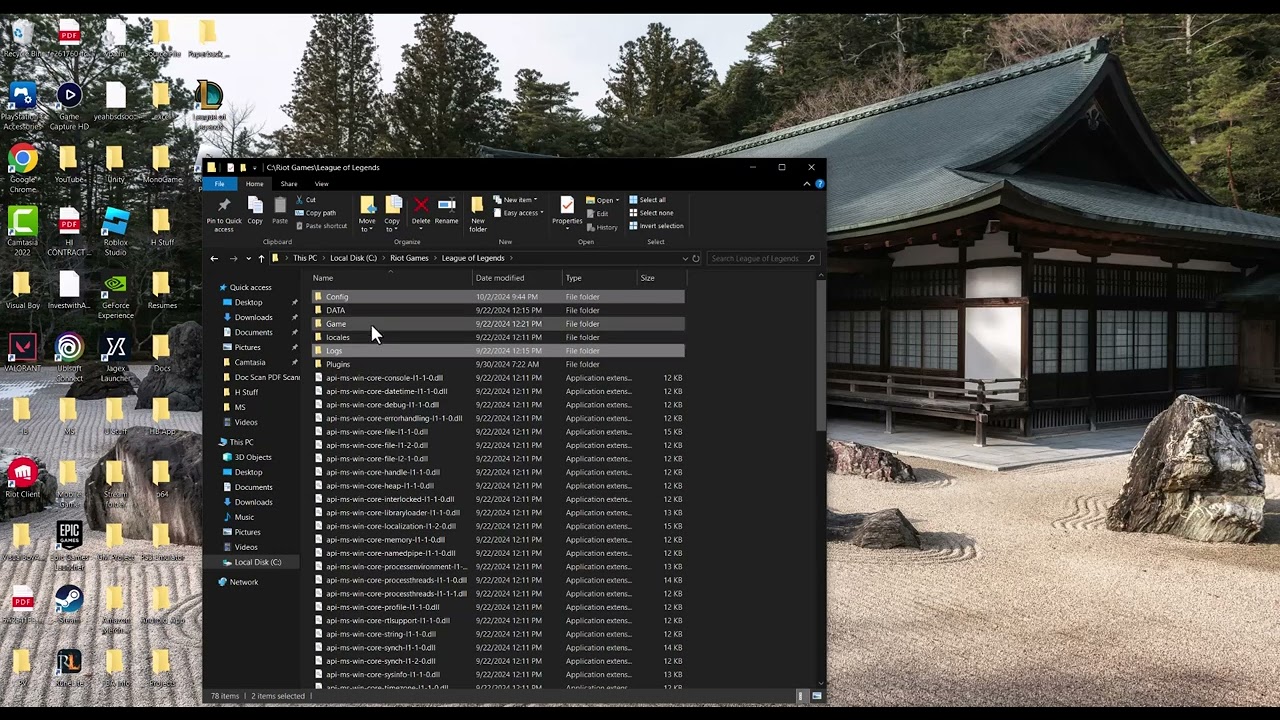Click the Riot Games breadcrumb
This screenshot has height=720, width=1280.
409,259
